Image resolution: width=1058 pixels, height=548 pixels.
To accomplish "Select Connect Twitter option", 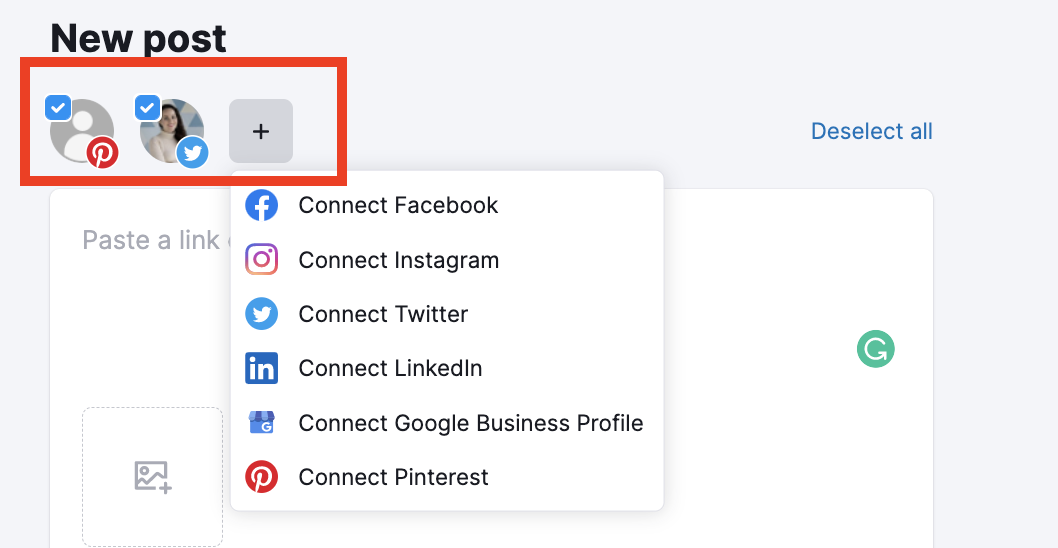I will pyautogui.click(x=383, y=314).
